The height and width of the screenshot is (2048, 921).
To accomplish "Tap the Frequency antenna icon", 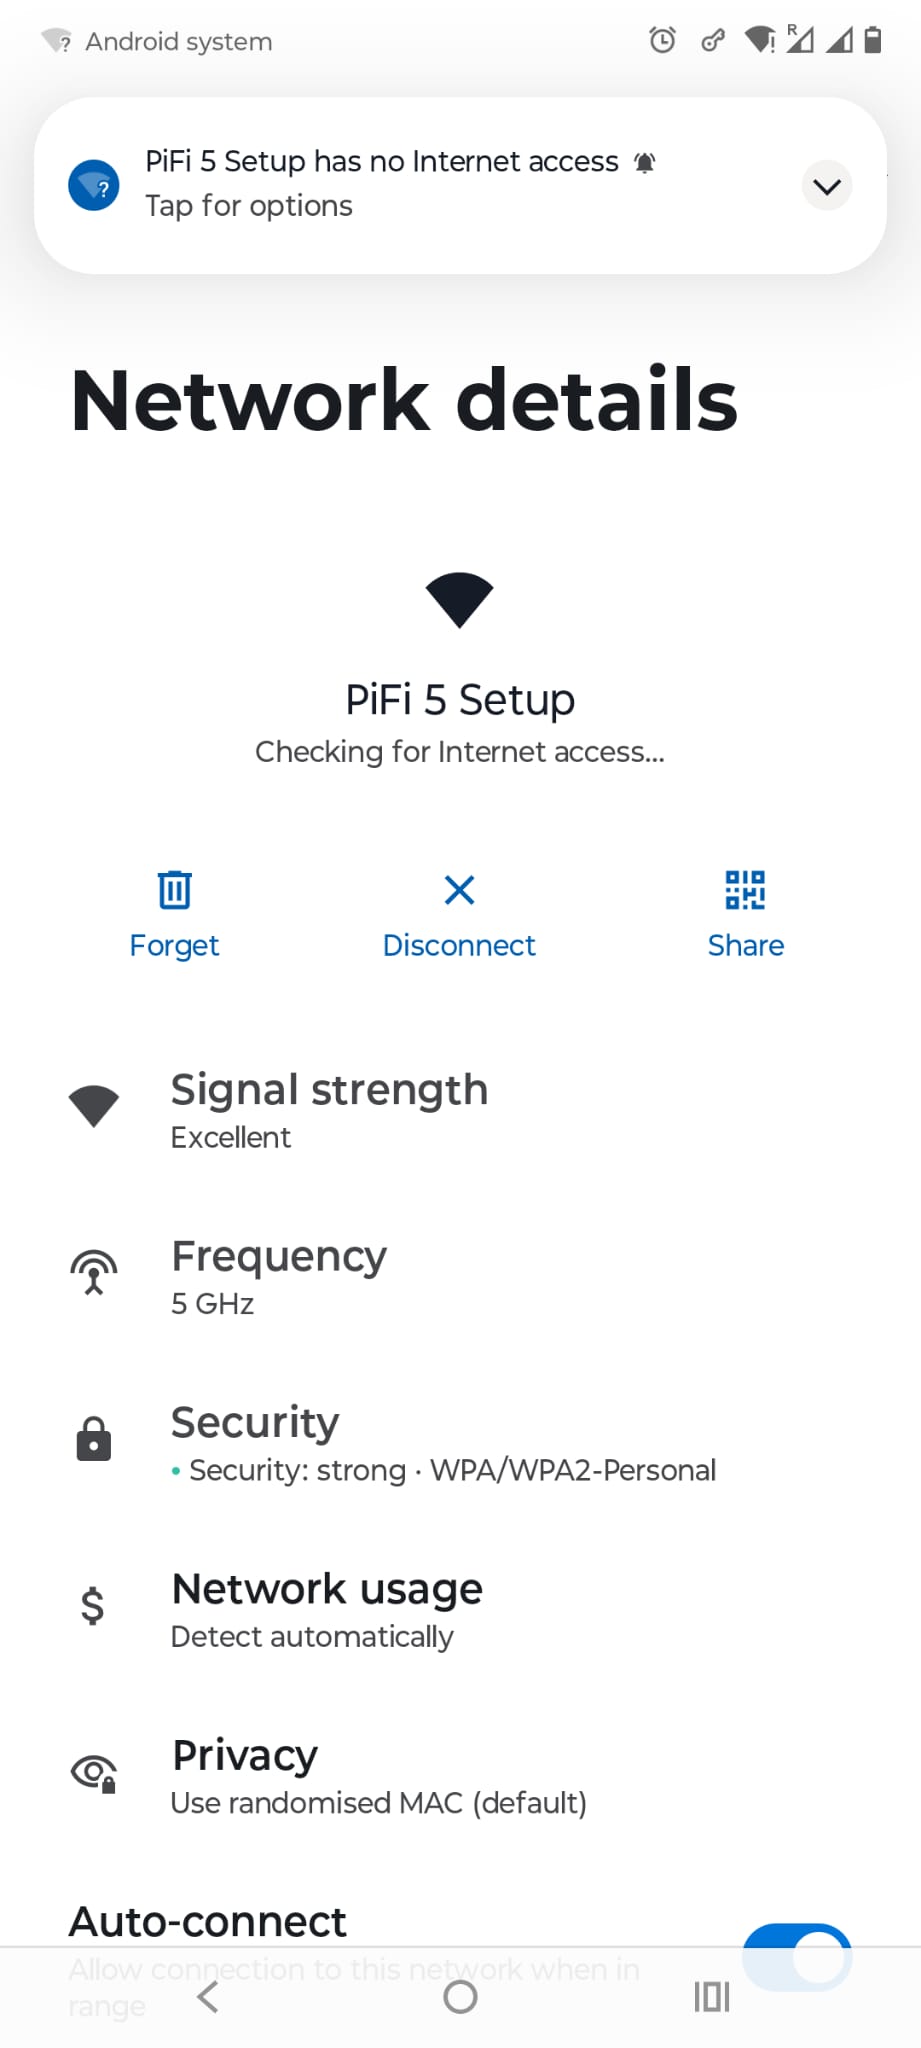I will (94, 1273).
